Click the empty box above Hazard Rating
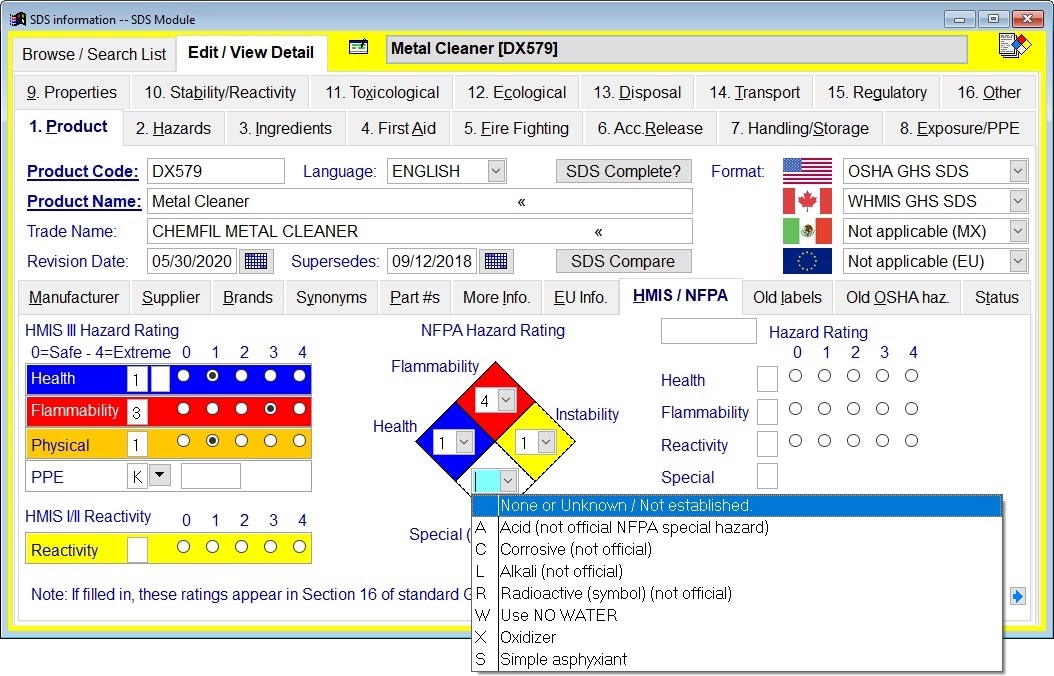This screenshot has width=1054, height=676. click(x=708, y=331)
